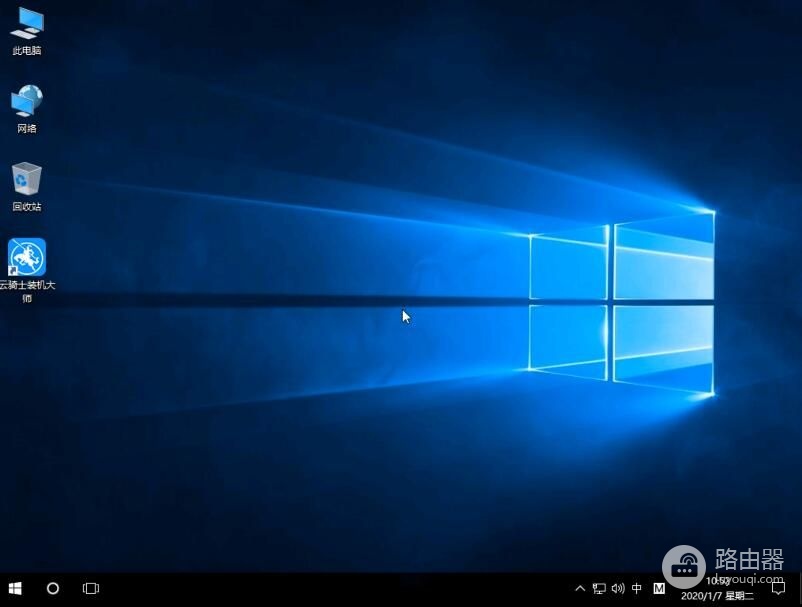Open the Windows Start menu
This screenshot has height=607, width=802.
[x=15, y=589]
